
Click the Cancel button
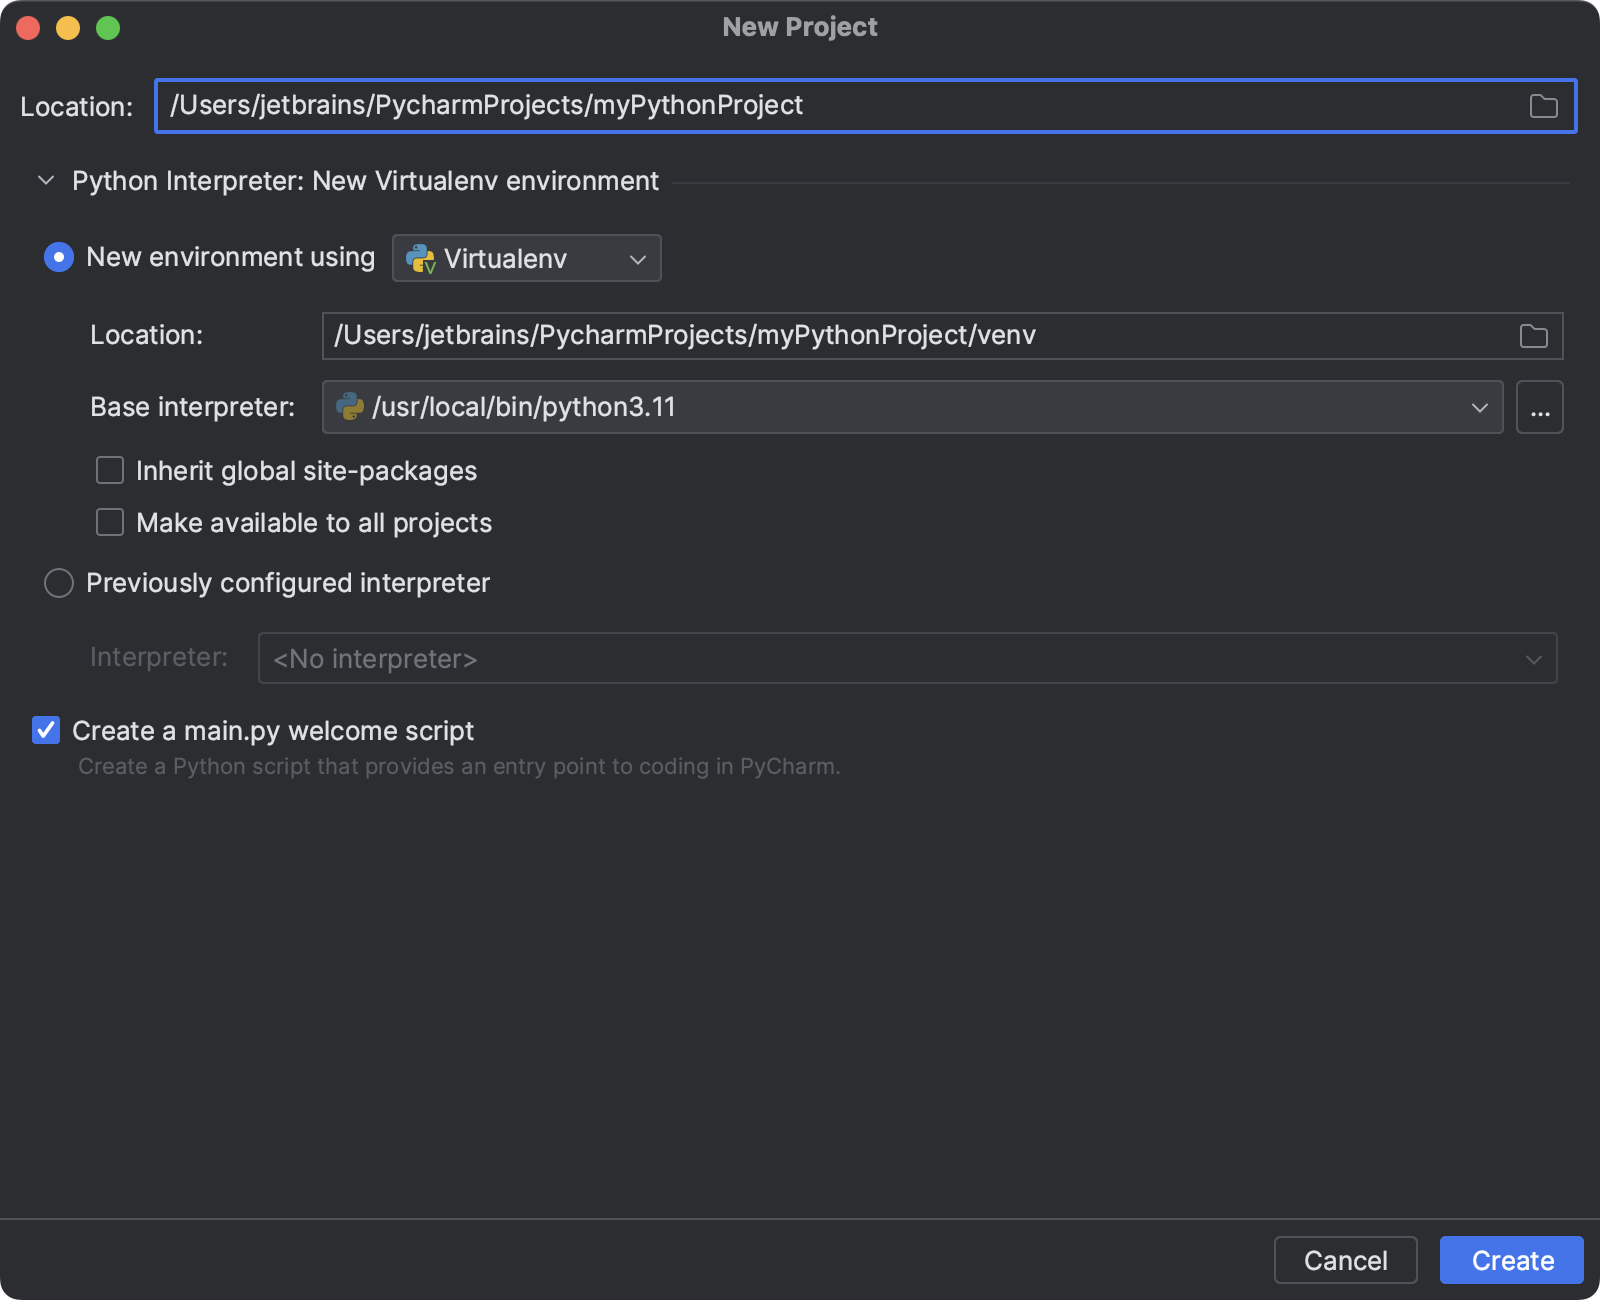click(1345, 1260)
